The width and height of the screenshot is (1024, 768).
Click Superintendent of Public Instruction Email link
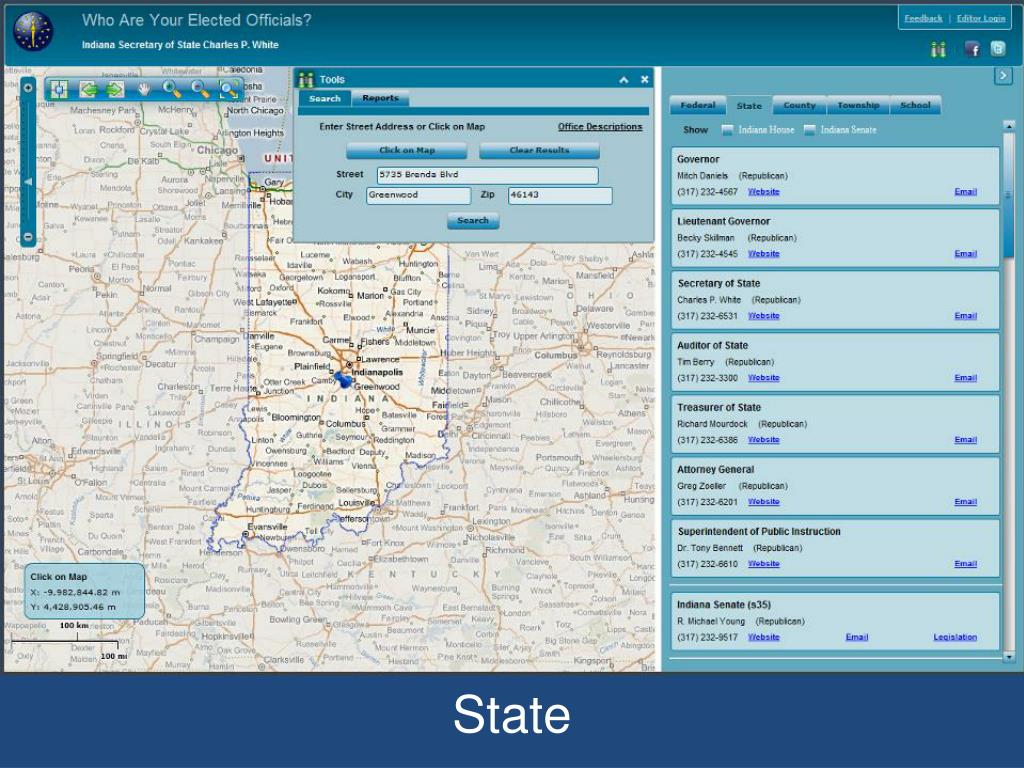tap(965, 564)
